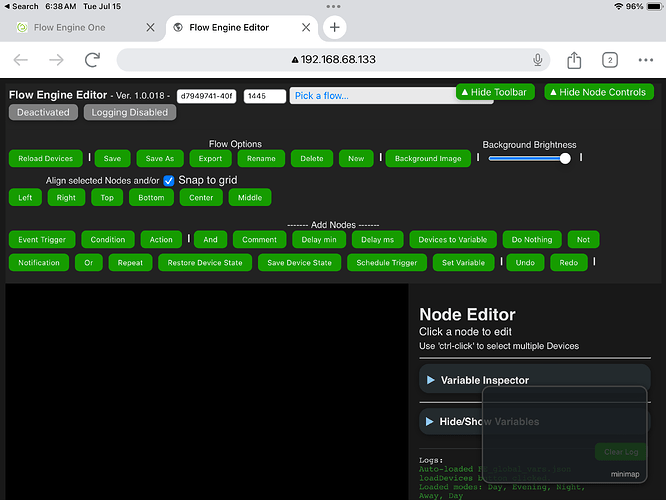
Task: Click the Clear Log button
Action: point(621,452)
